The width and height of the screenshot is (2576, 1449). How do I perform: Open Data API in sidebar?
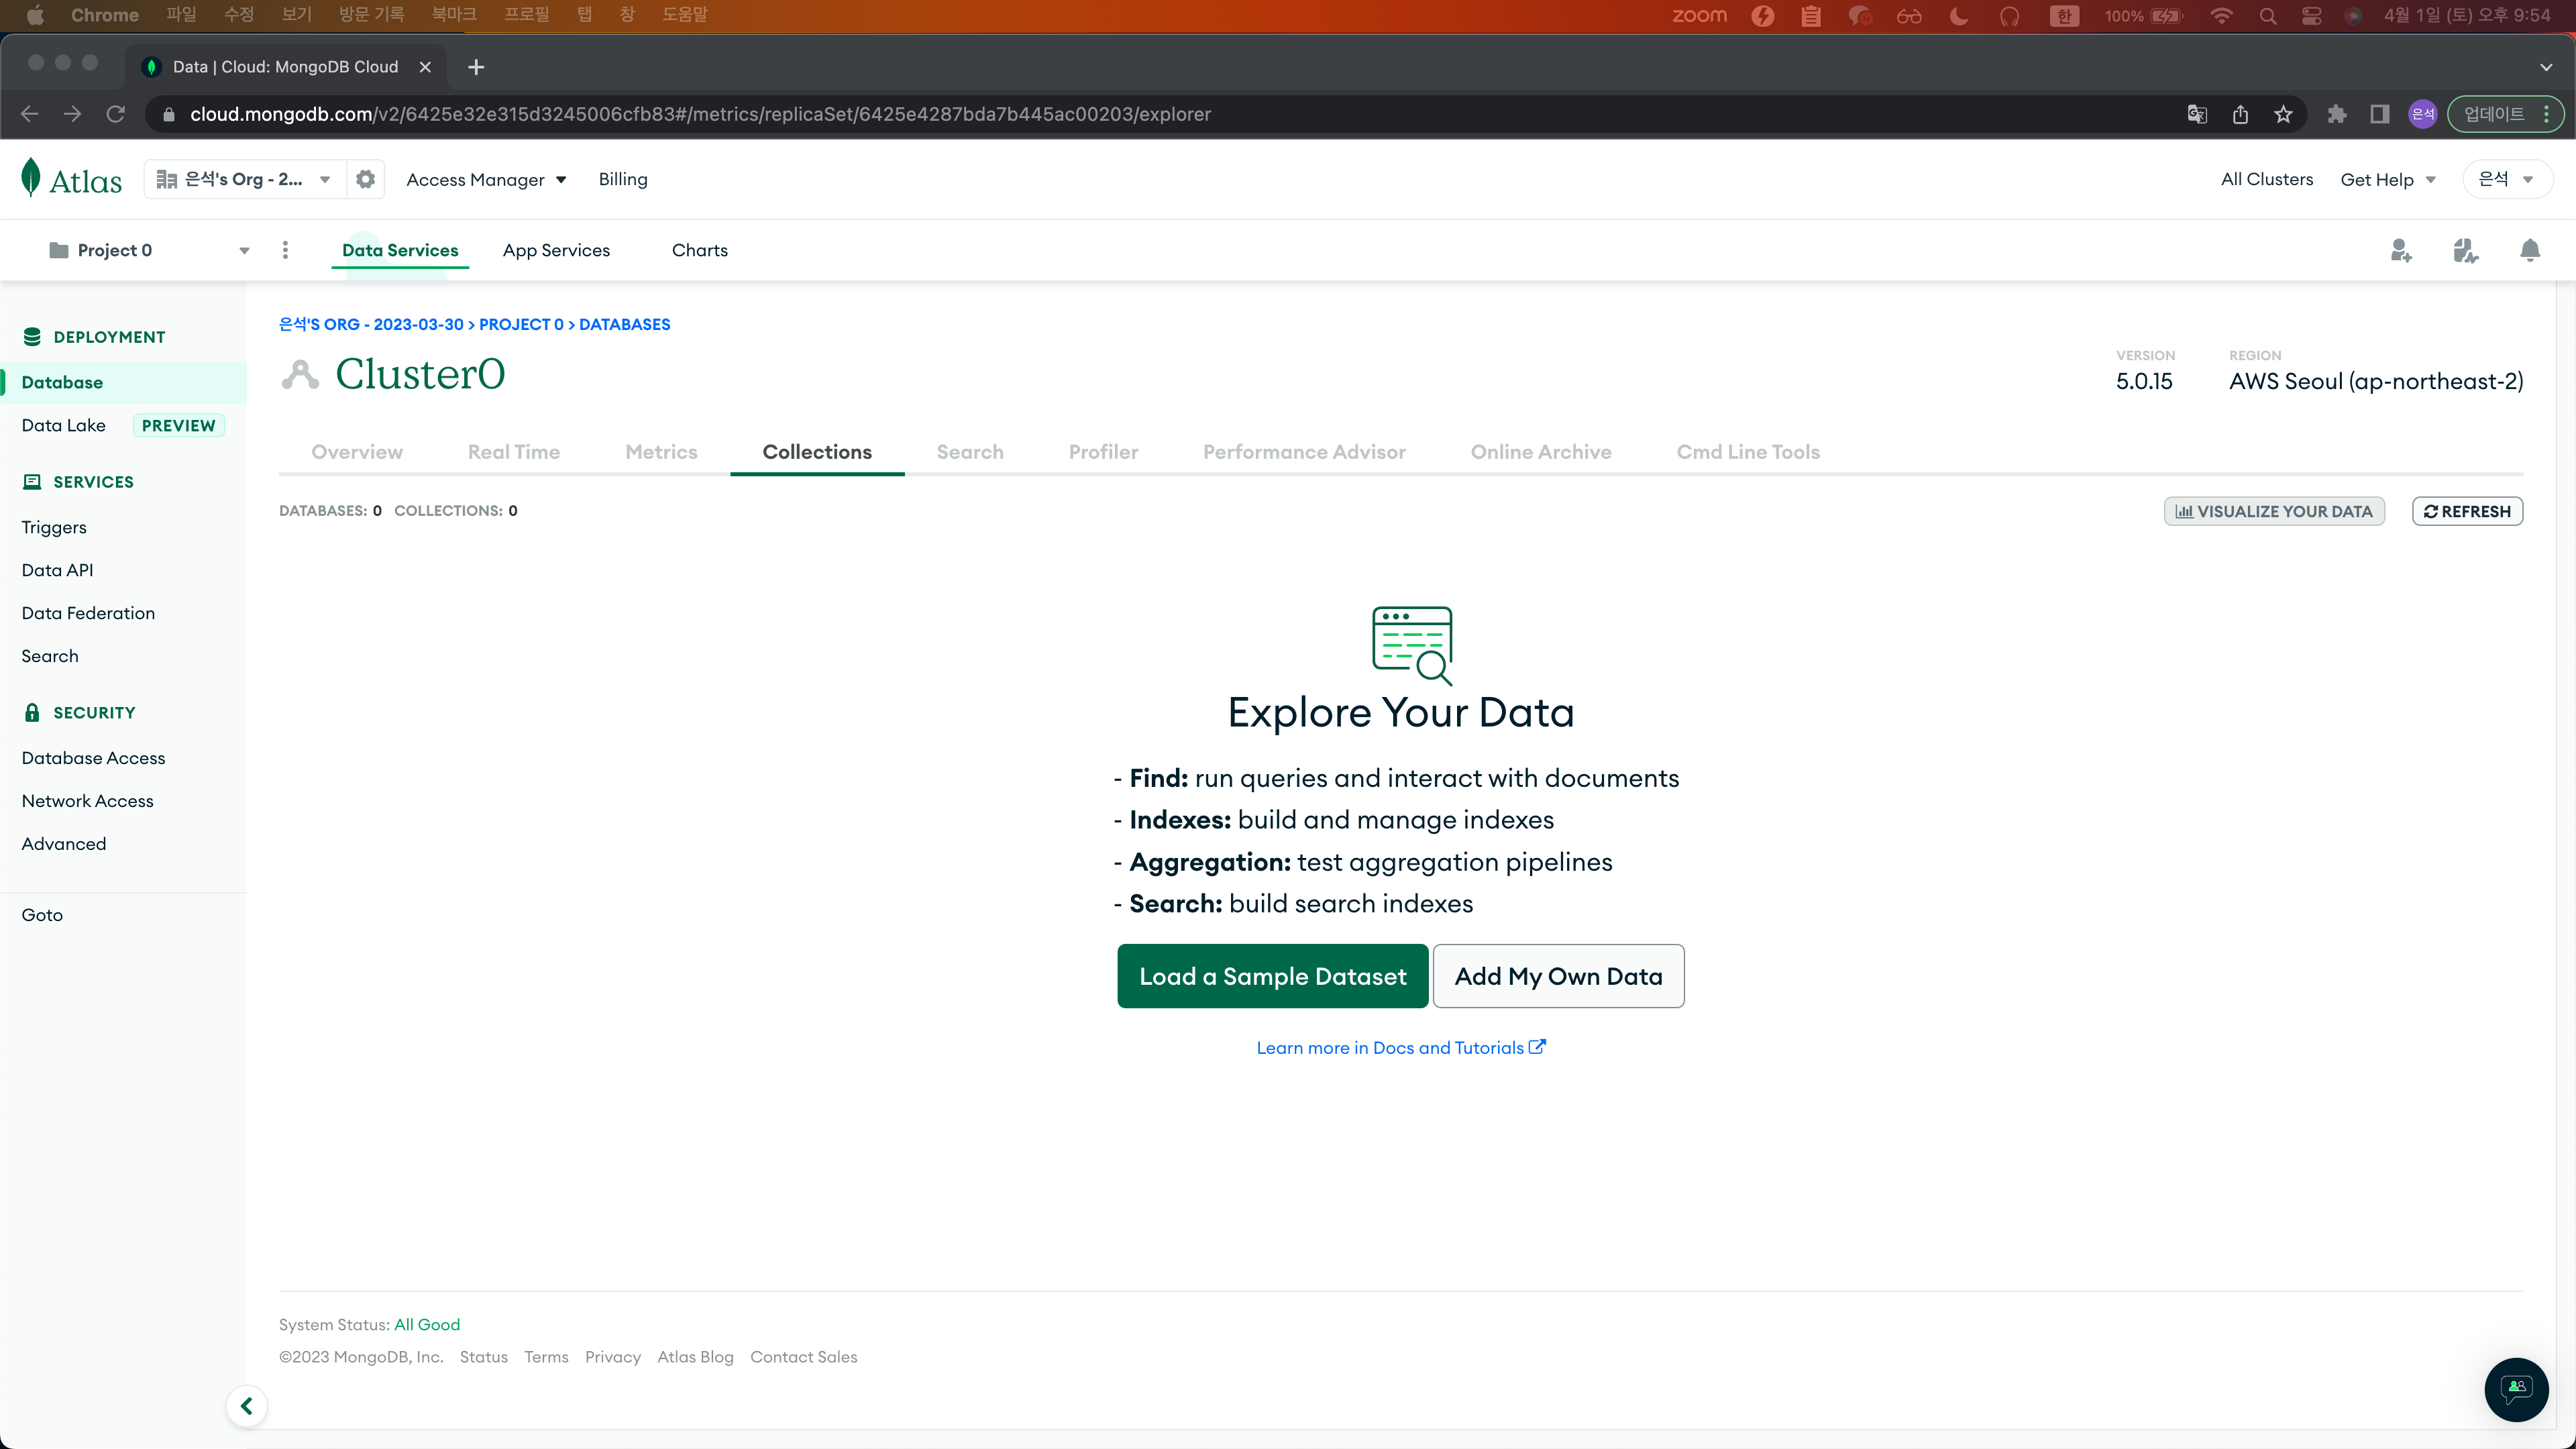pyautogui.click(x=57, y=570)
